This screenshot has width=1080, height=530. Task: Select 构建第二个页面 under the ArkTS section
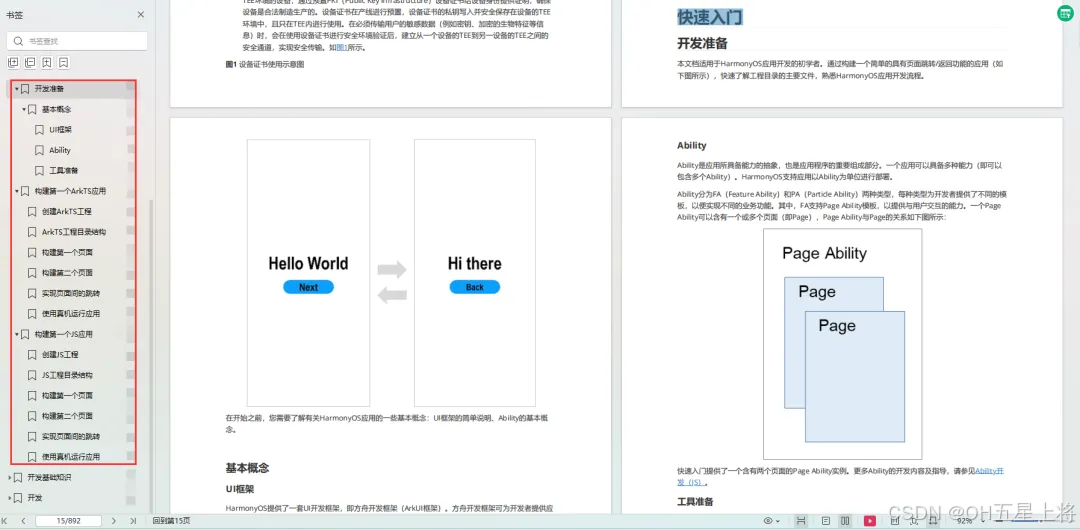tap(67, 273)
